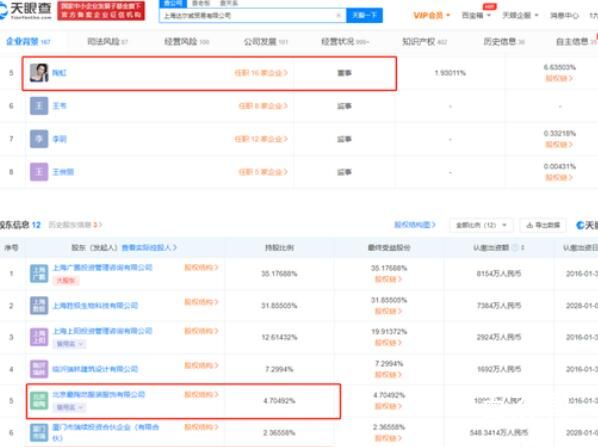598x447 pixels.
Task: Open 消息中心 in the top bar
Action: click(x=564, y=16)
